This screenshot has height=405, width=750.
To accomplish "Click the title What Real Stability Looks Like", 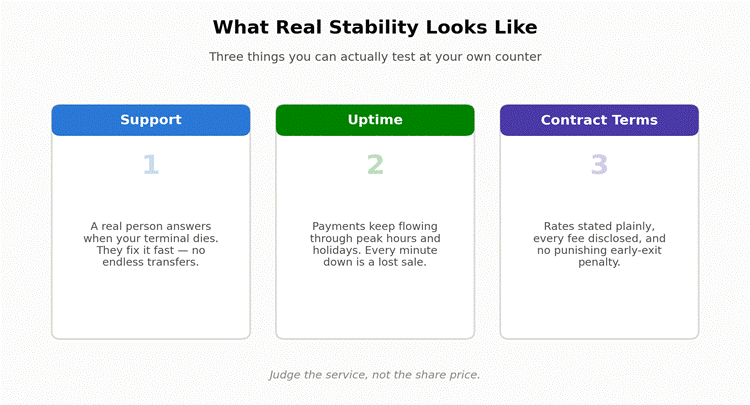I will [375, 27].
